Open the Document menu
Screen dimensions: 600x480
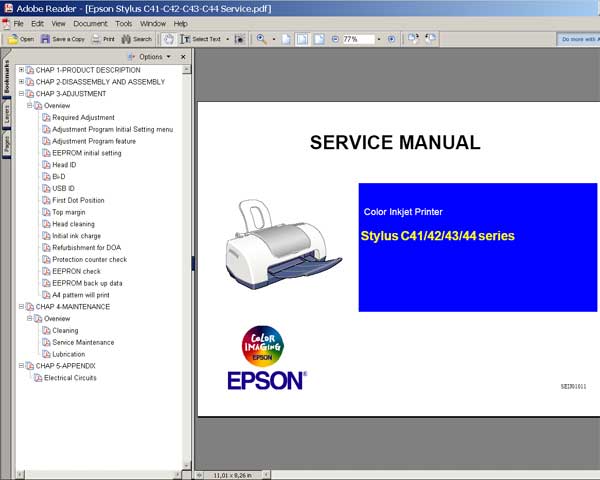(90, 23)
